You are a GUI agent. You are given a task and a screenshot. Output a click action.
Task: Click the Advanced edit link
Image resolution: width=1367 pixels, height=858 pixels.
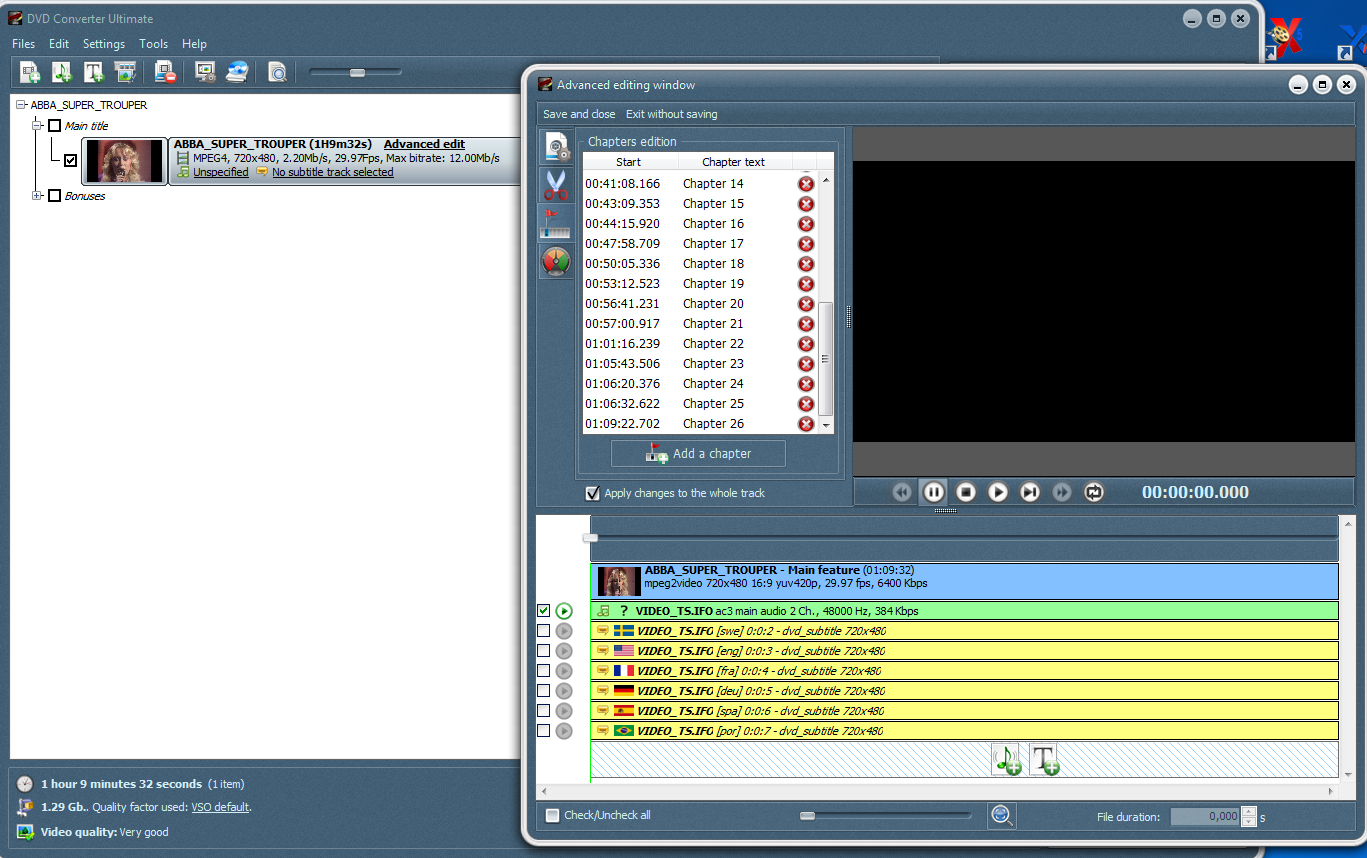pyautogui.click(x=424, y=144)
